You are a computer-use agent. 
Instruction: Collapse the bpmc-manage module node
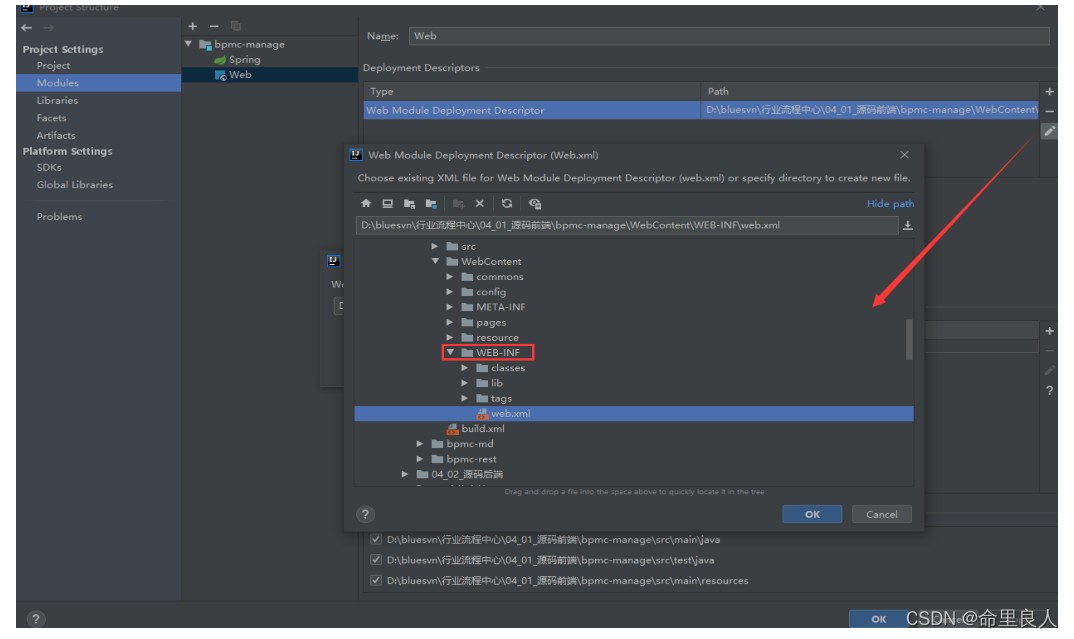(188, 44)
